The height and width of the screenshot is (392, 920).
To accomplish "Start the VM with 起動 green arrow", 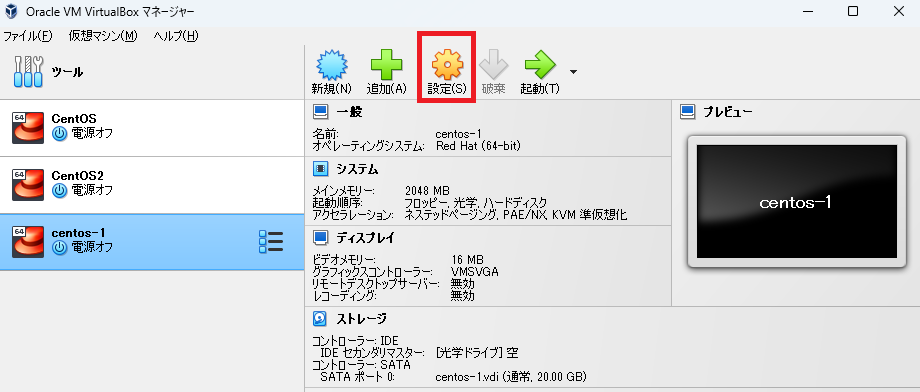I will click(x=540, y=65).
